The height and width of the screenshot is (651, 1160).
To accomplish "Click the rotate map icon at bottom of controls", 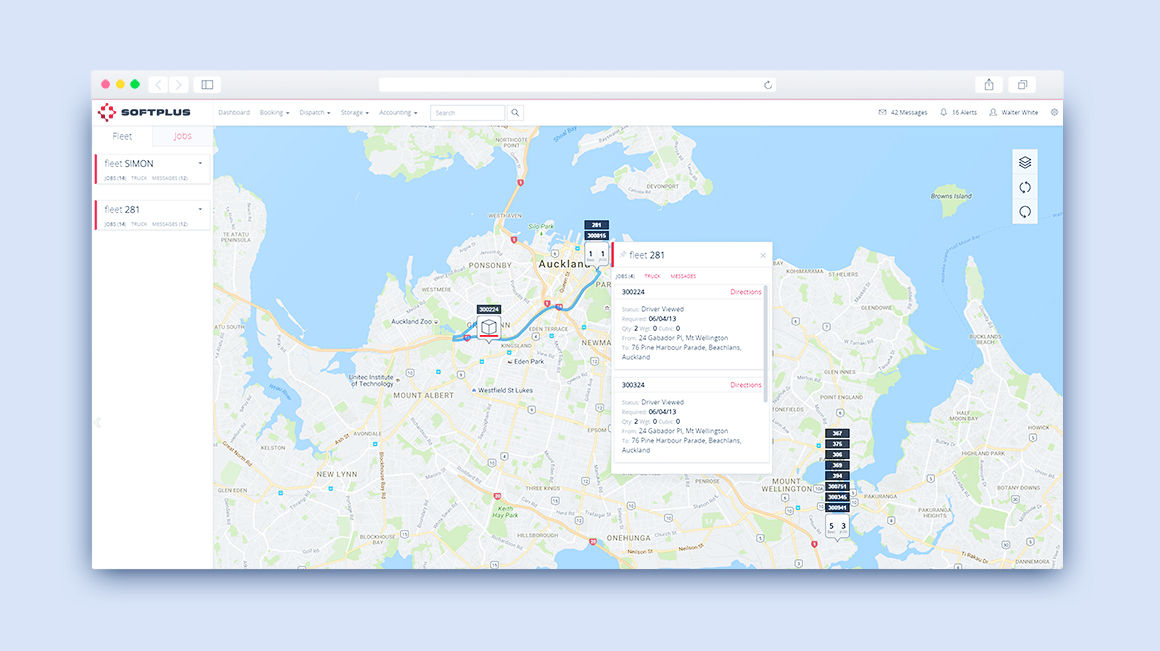I will (1023, 212).
